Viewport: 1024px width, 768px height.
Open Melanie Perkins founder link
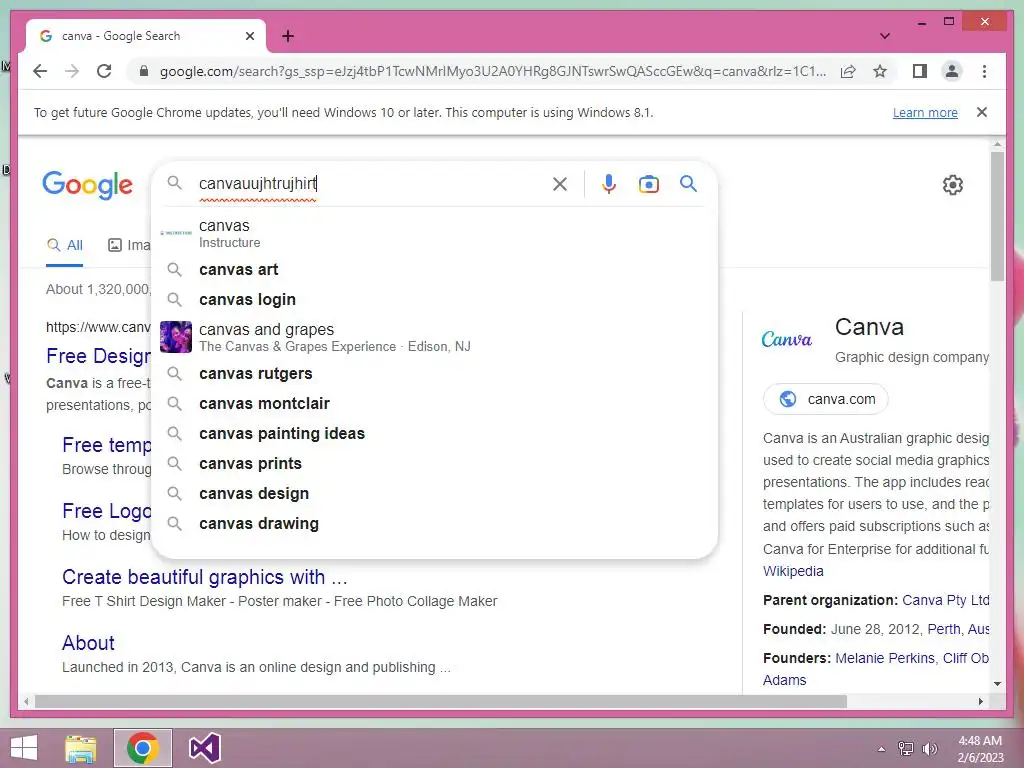885,658
